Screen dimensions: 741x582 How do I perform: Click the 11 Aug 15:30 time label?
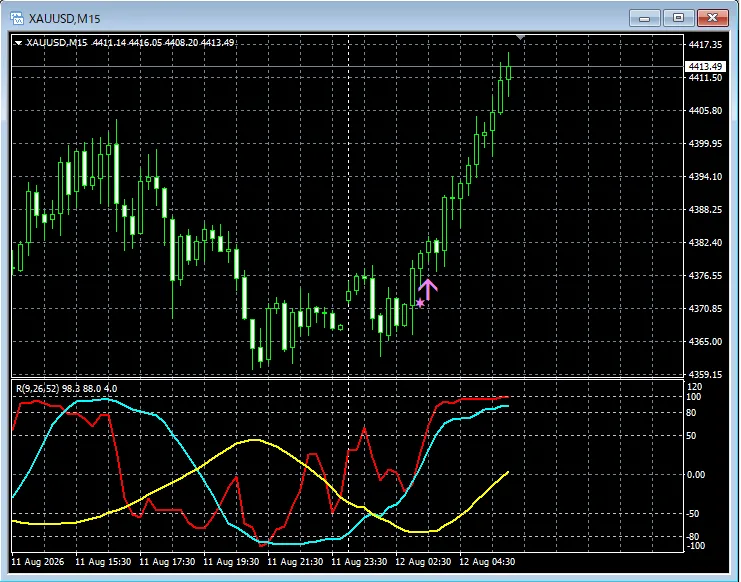click(103, 562)
